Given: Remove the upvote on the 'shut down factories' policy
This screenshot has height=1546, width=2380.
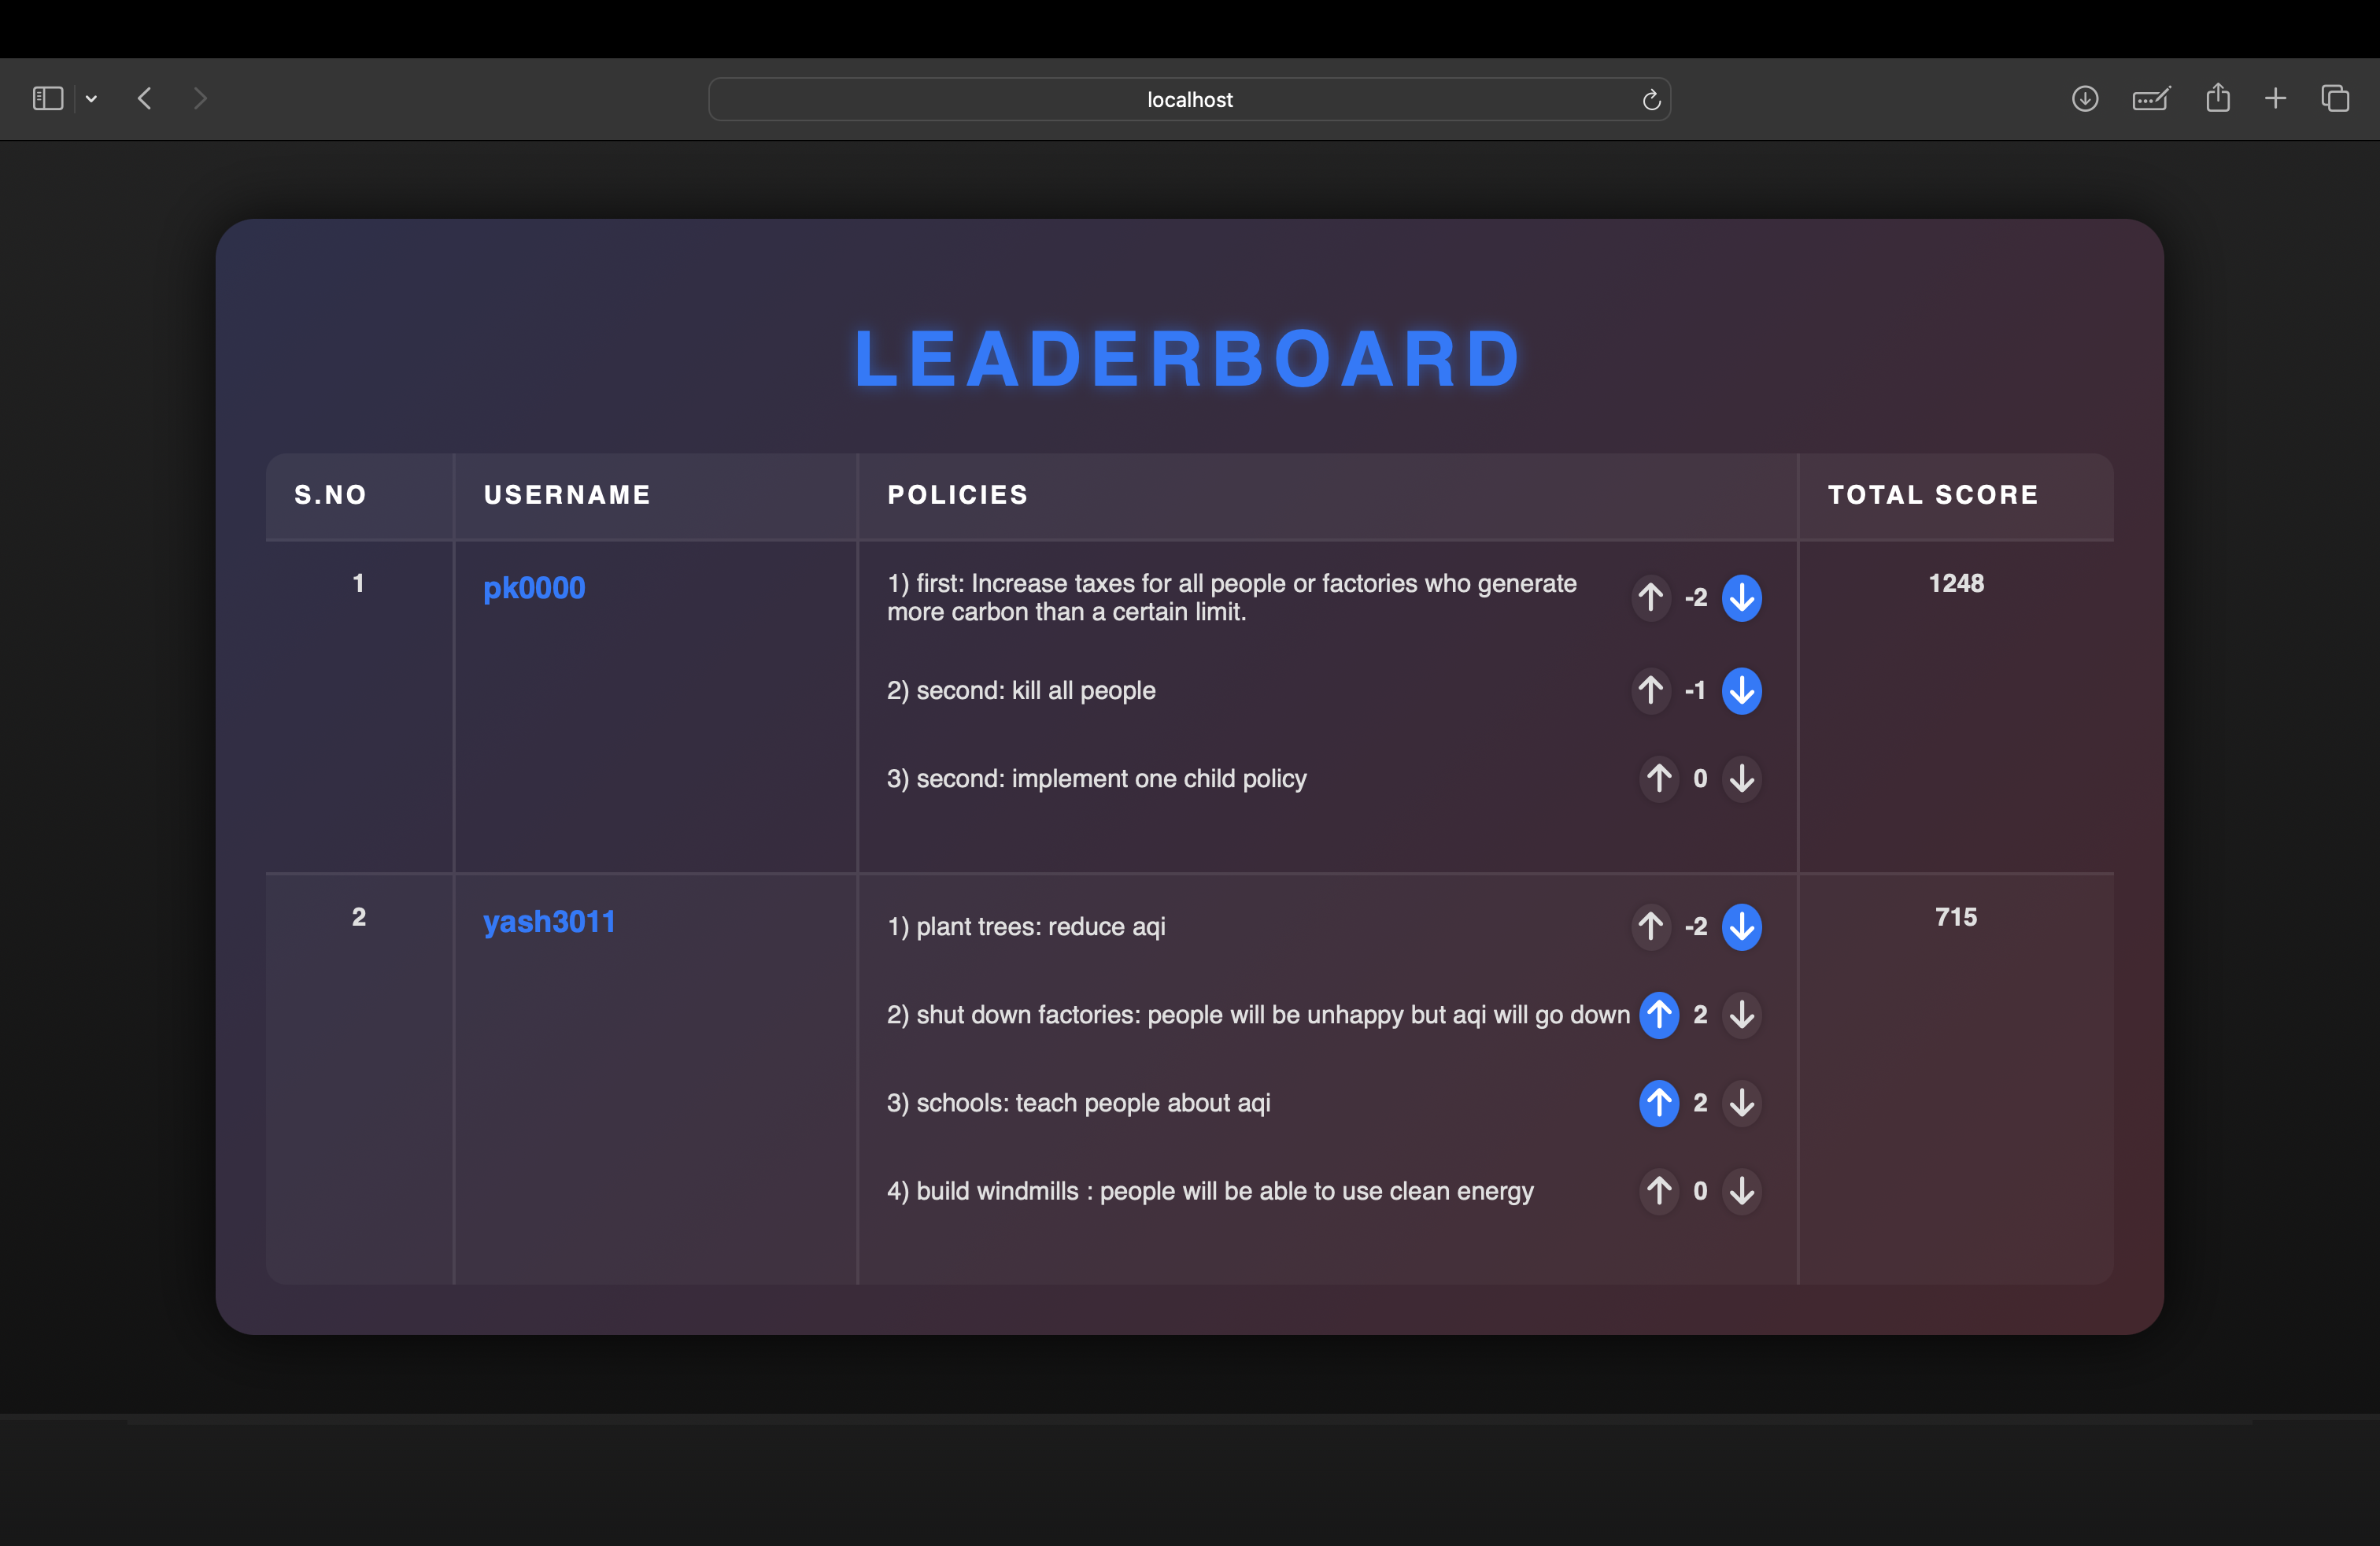Looking at the screenshot, I should [x=1658, y=1014].
